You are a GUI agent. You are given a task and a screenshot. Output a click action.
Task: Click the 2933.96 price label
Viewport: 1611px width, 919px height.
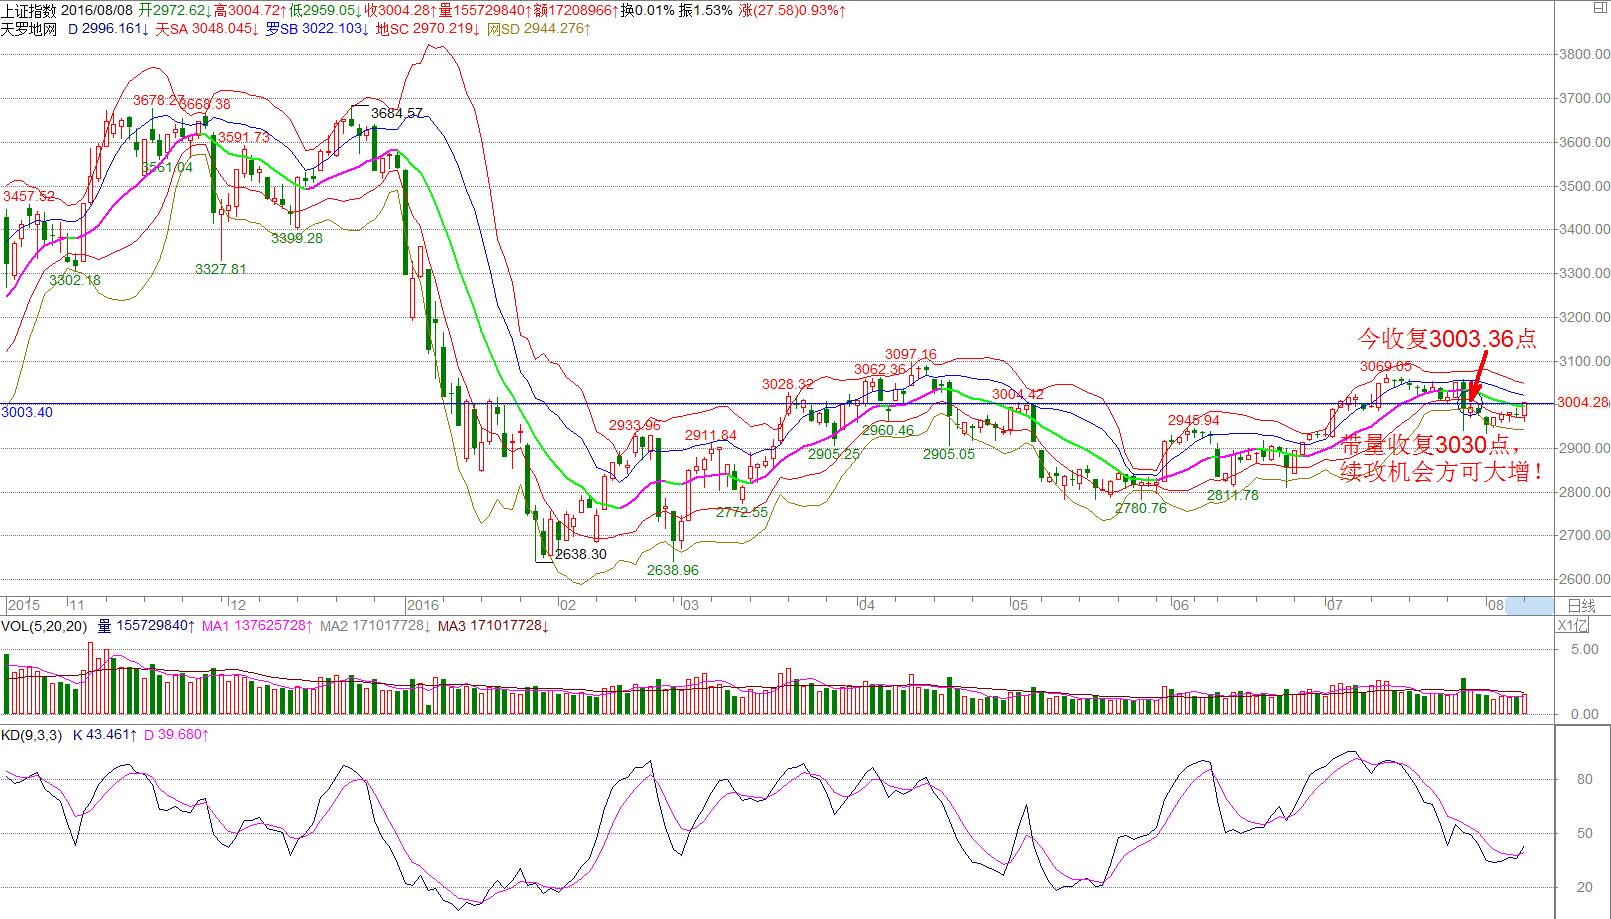635,425
